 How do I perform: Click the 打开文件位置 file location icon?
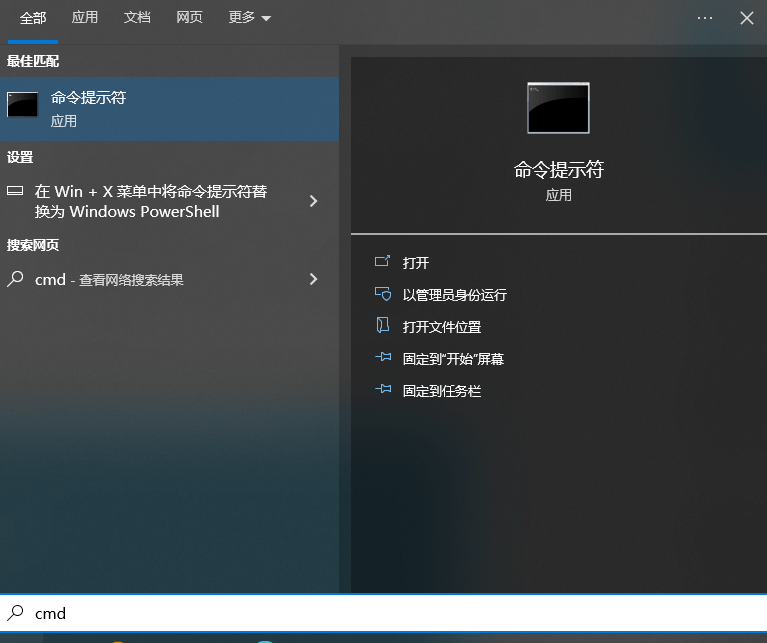(x=382, y=326)
